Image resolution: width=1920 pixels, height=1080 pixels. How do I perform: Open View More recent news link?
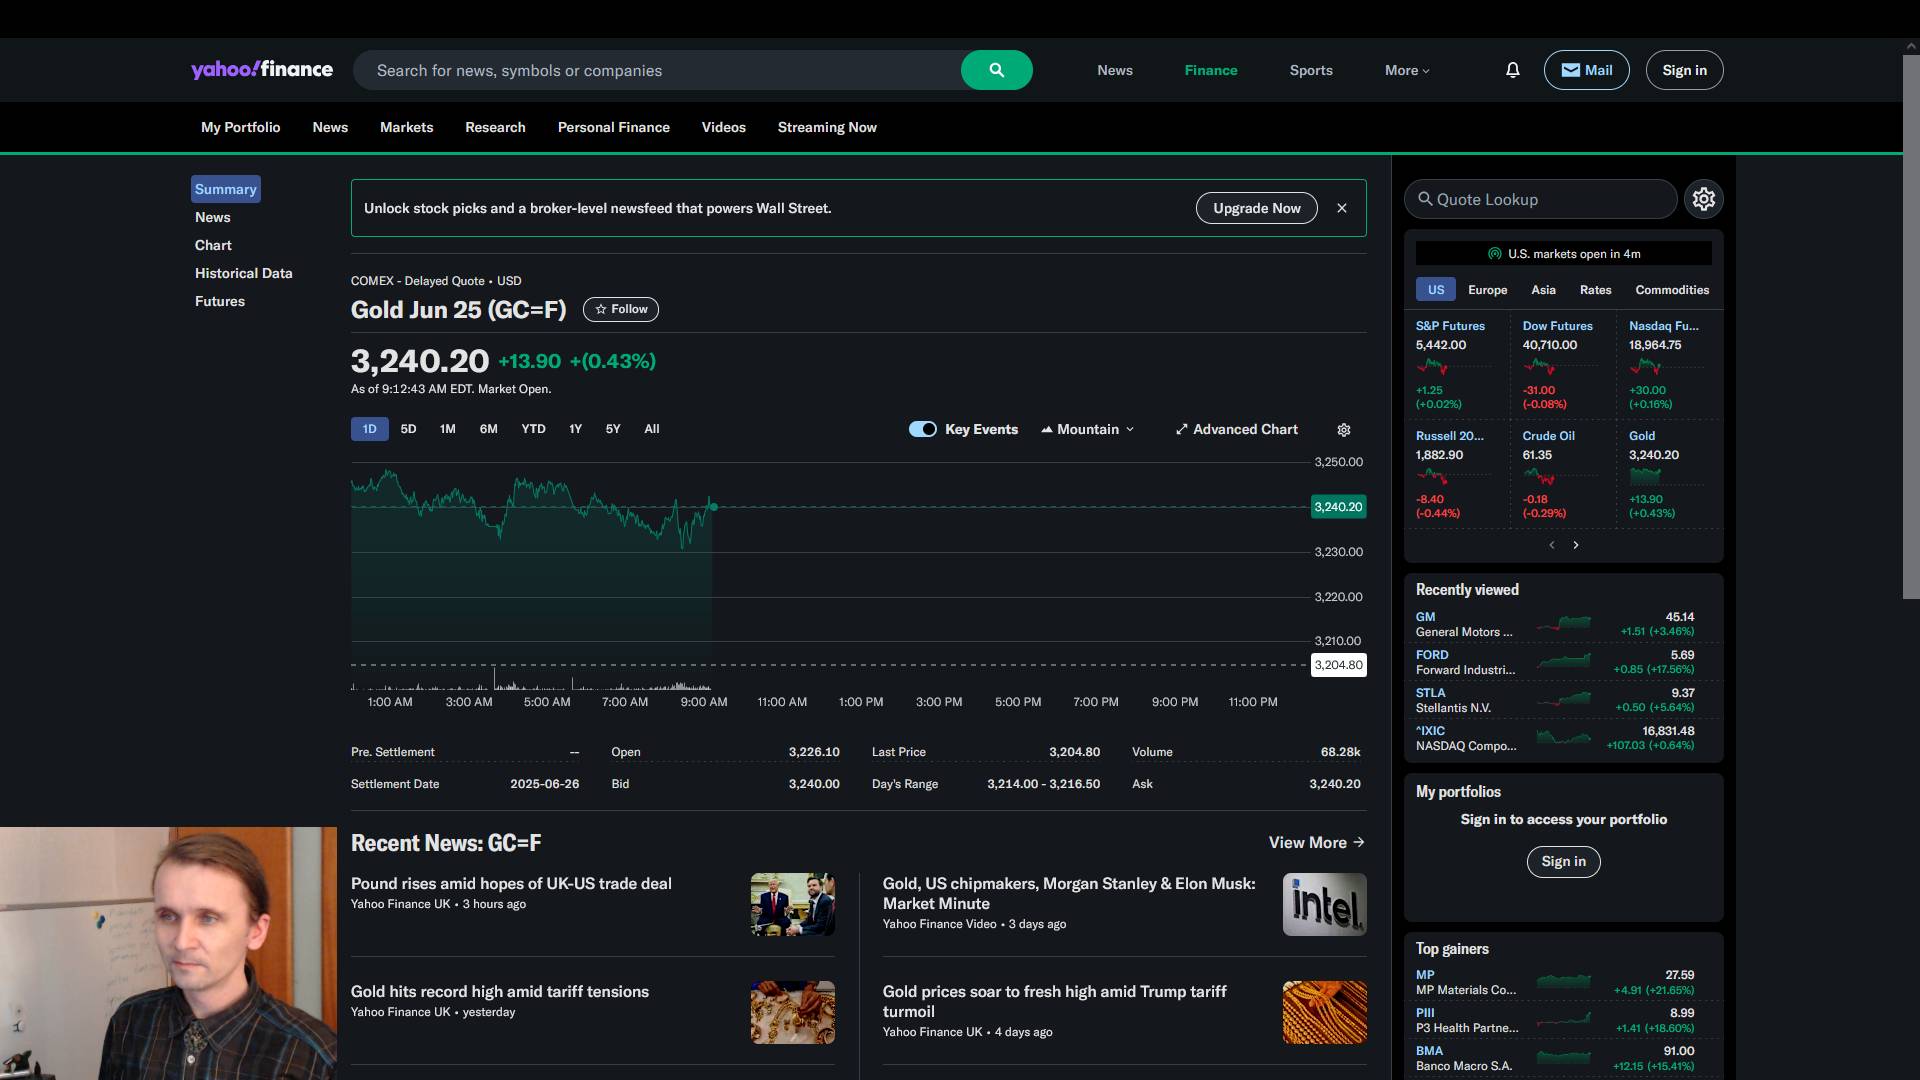[x=1316, y=842]
